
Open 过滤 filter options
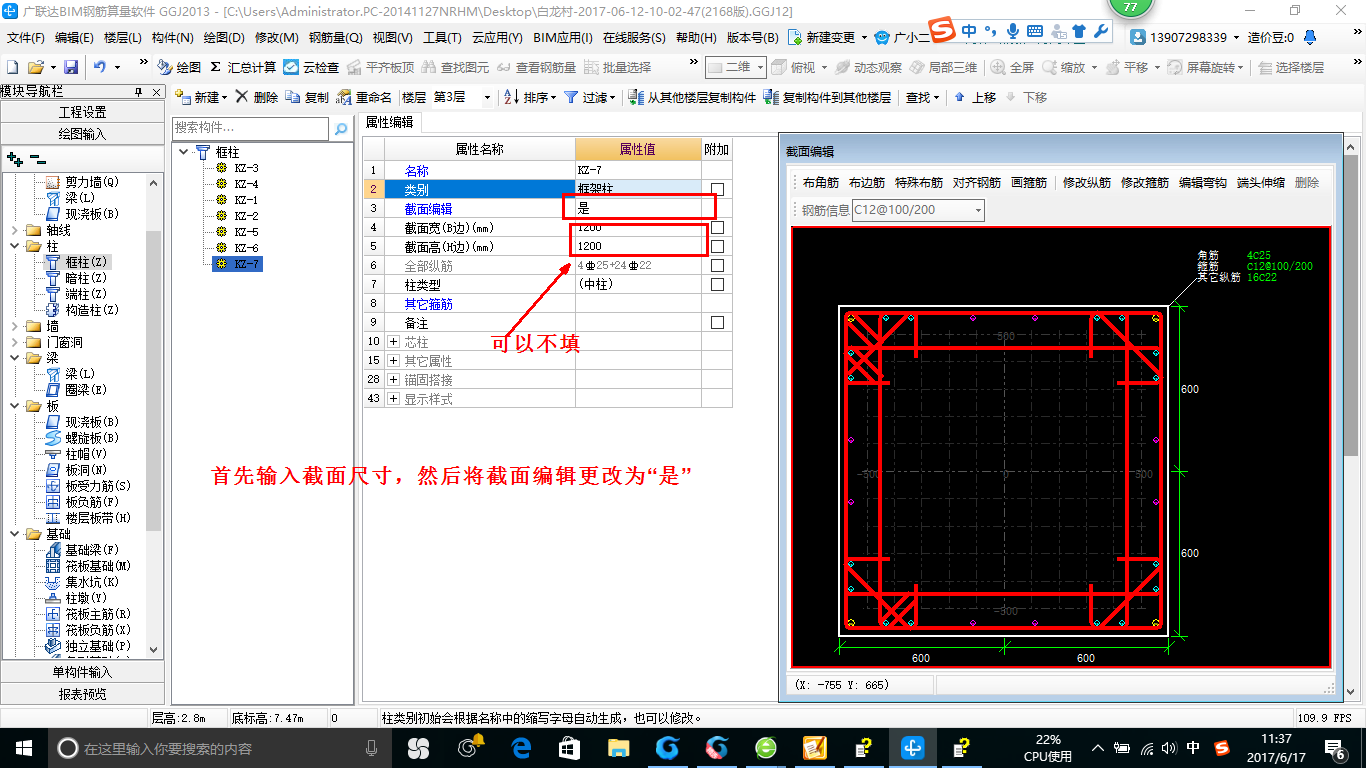pos(591,97)
